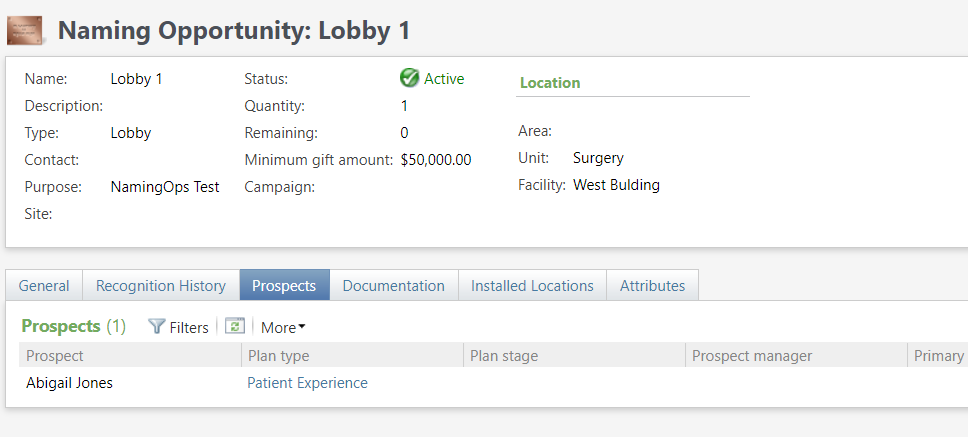Image resolution: width=968 pixels, height=437 pixels.
Task: Click the Primary column header
Action: point(938,356)
